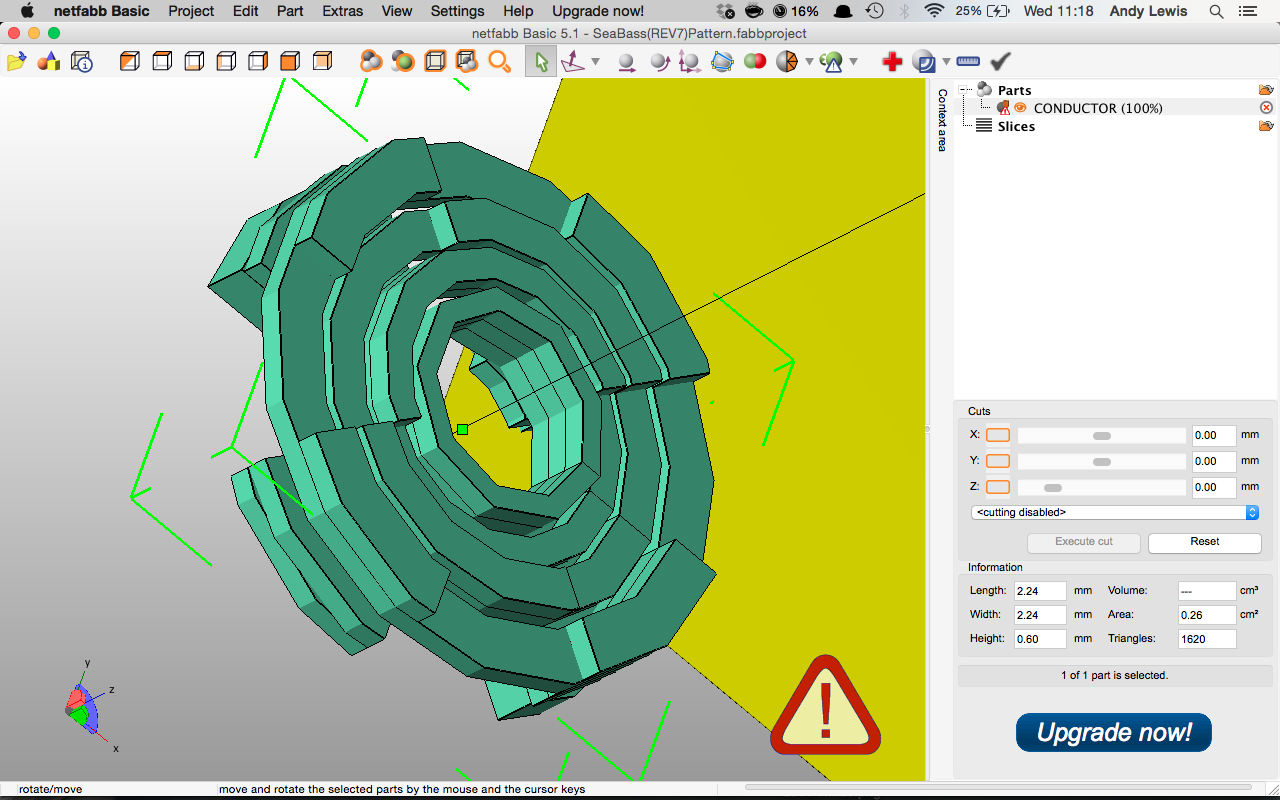Open the Extras menu
The width and height of the screenshot is (1280, 800).
pos(342,11)
